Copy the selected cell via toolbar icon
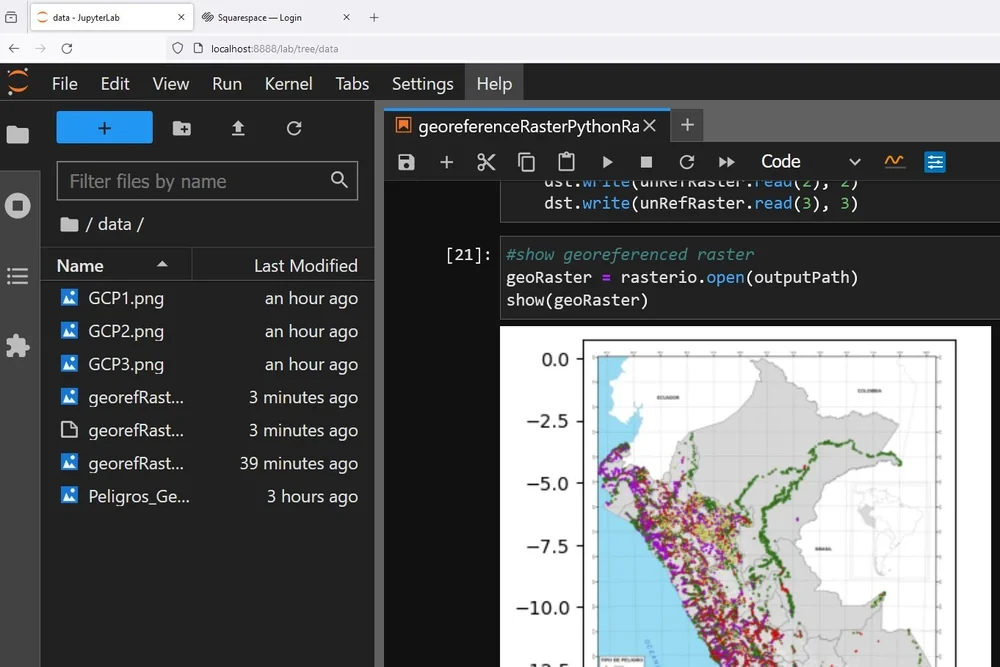The image size is (1000, 667). click(526, 161)
